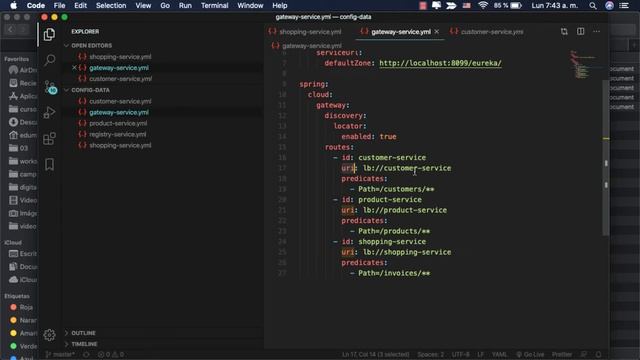Open the Terminal menu

(x=214, y=6)
